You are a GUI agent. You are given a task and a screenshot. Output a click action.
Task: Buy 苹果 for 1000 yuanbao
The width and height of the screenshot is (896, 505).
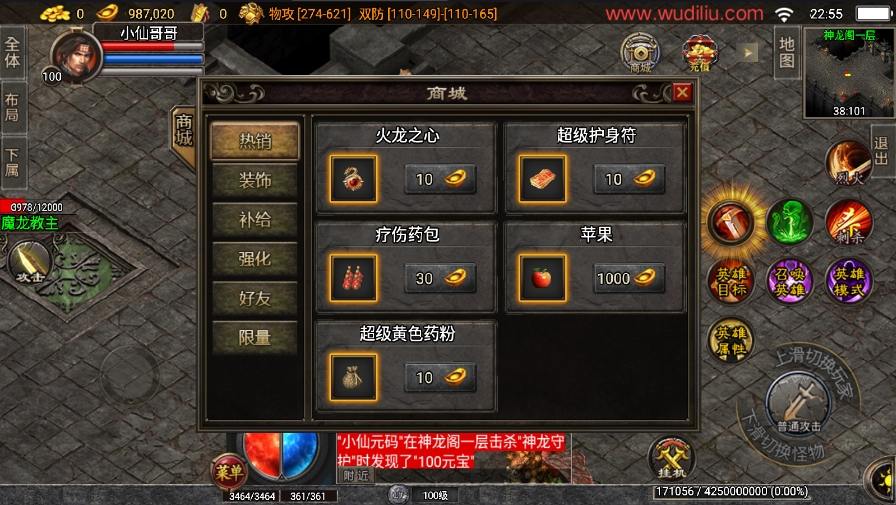tap(629, 278)
